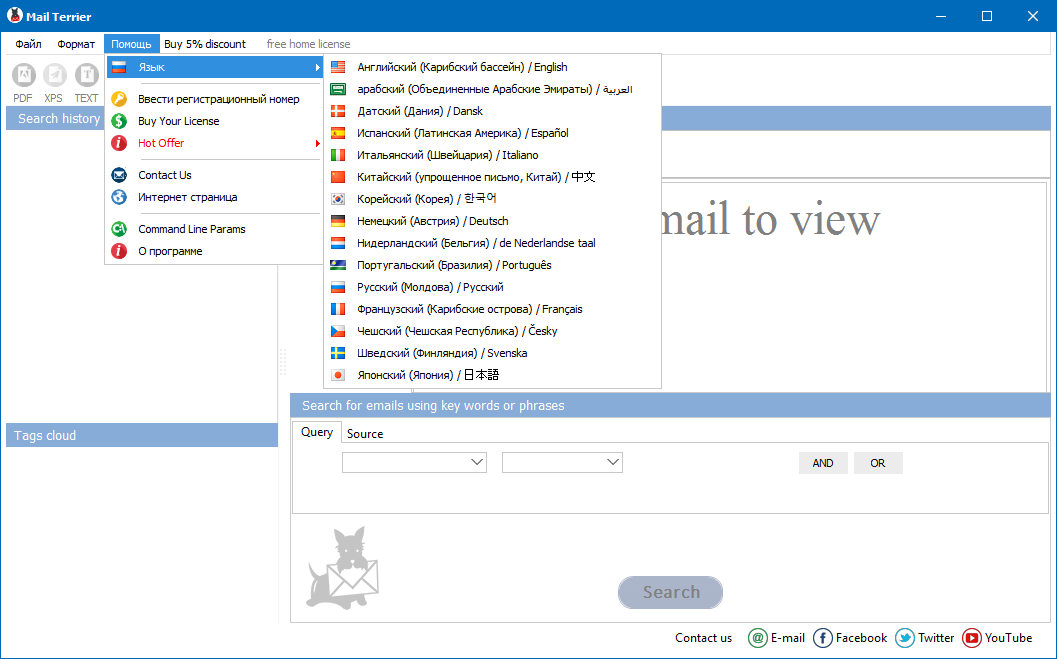Open the E-mail contact link

(x=788, y=638)
